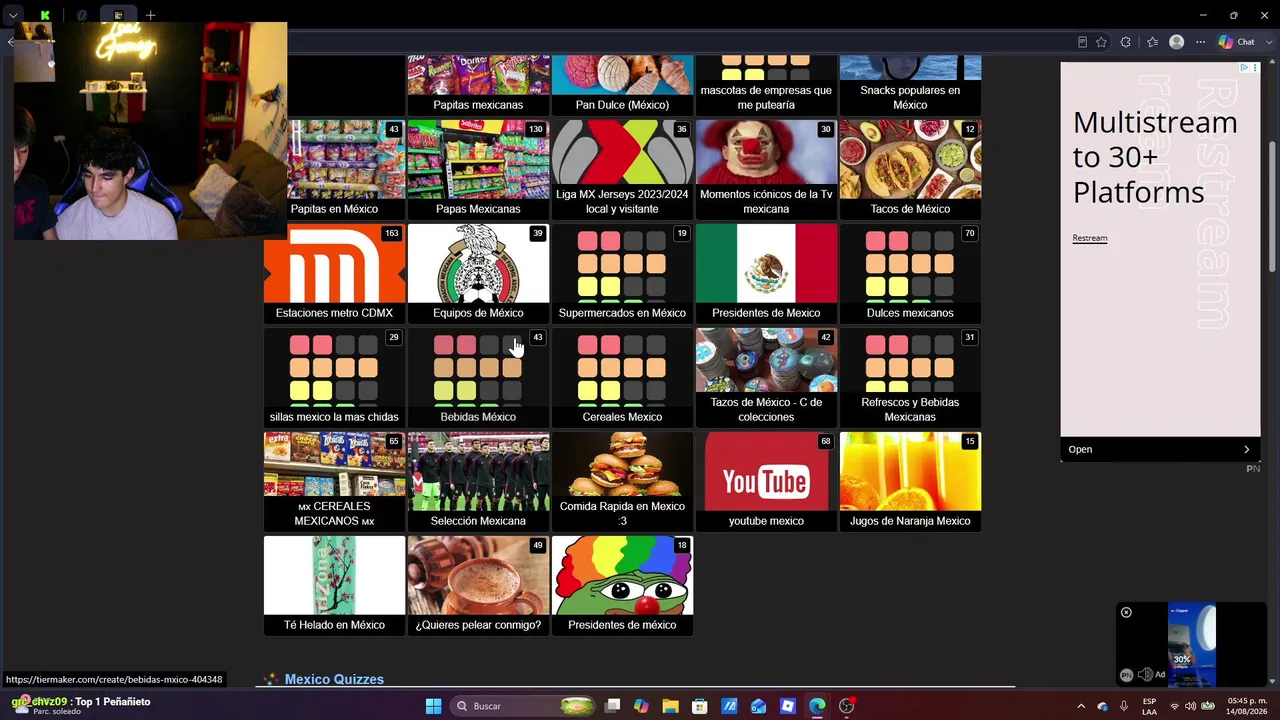Open the ¿Quieres pelear conmigo? tier list

(x=478, y=585)
